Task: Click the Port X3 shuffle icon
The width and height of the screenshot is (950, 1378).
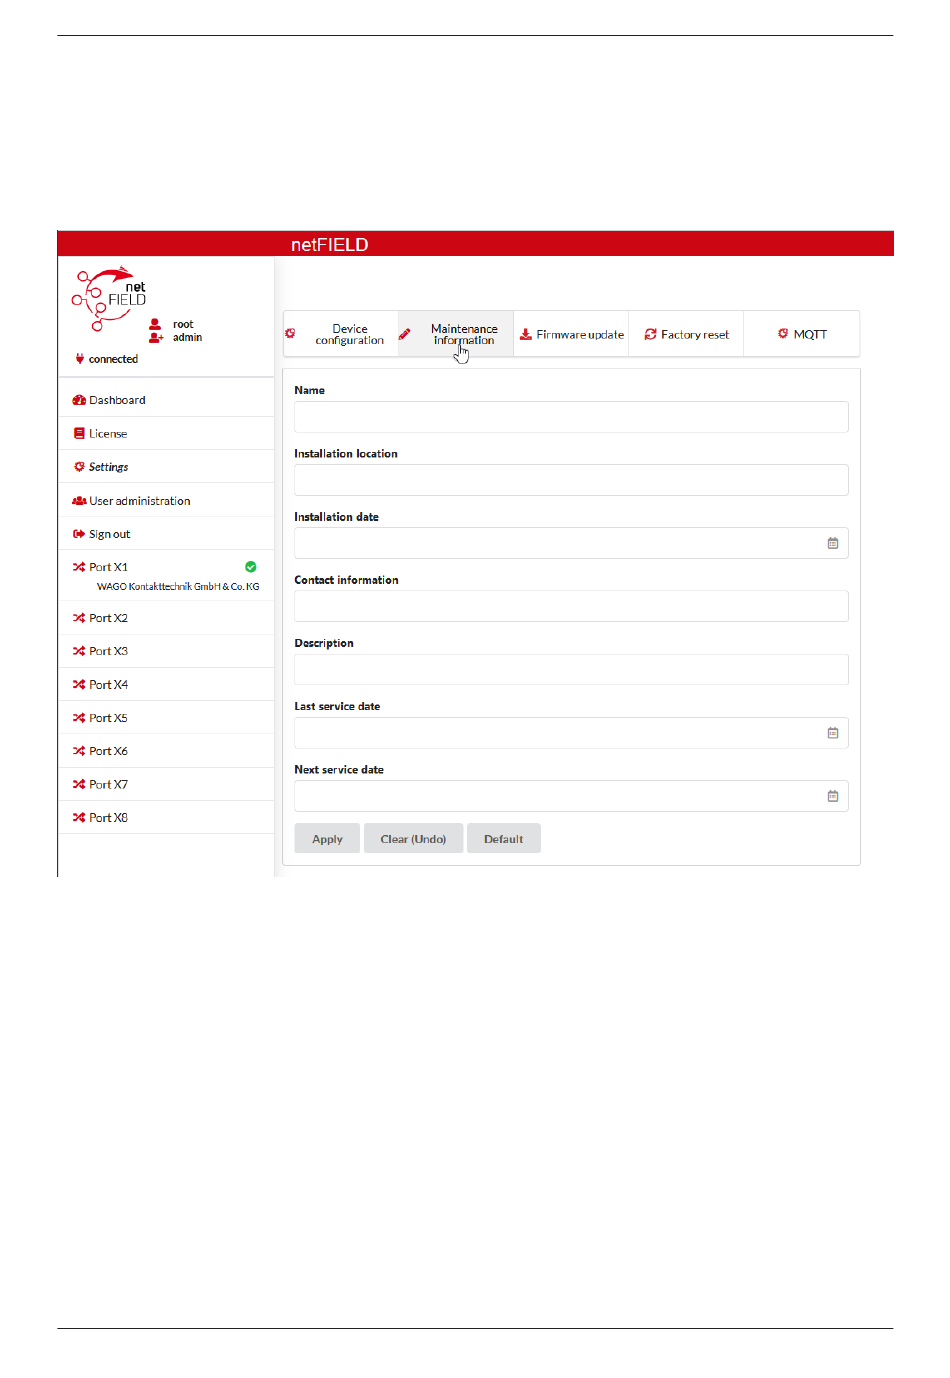Action: 79,651
